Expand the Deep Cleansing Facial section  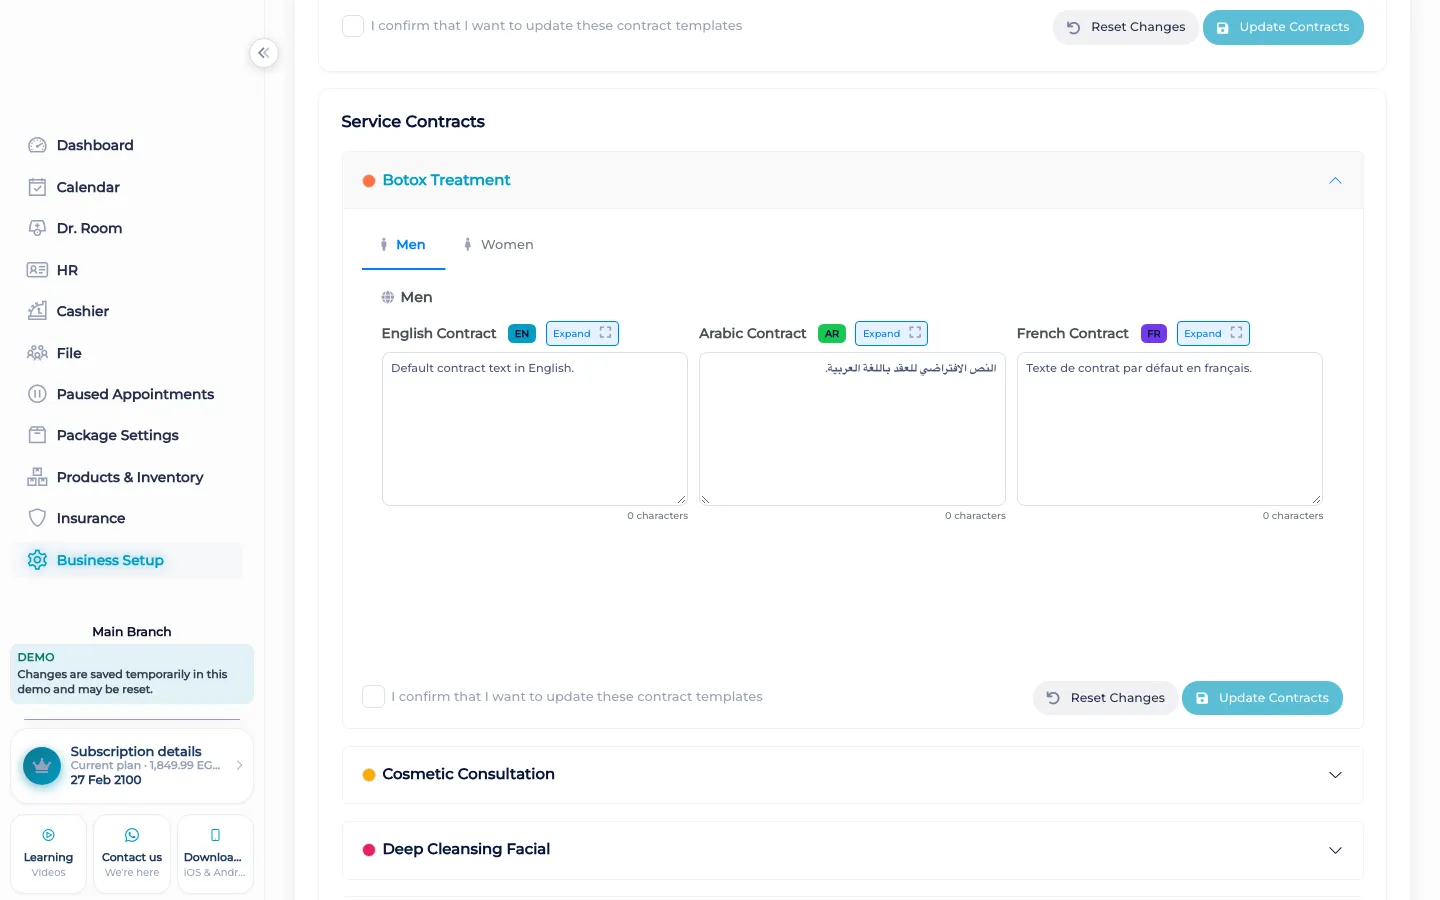(x=853, y=850)
